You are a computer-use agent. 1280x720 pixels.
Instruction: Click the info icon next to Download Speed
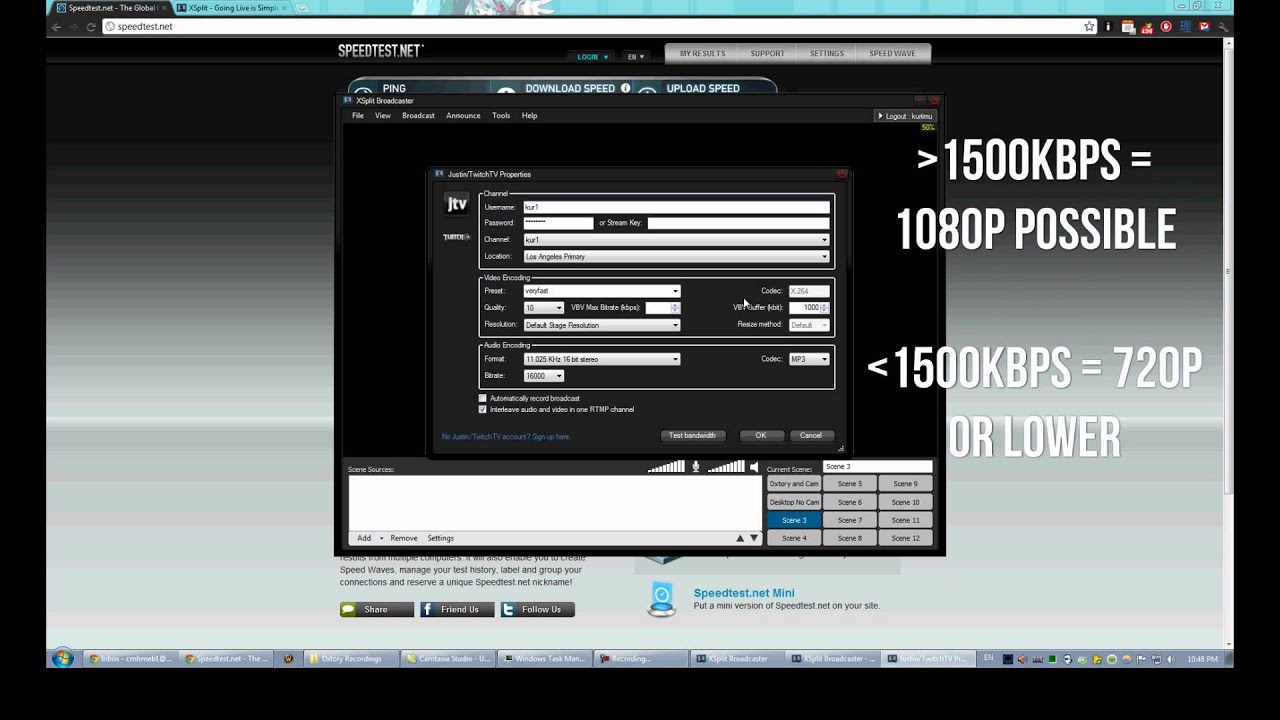pos(626,88)
